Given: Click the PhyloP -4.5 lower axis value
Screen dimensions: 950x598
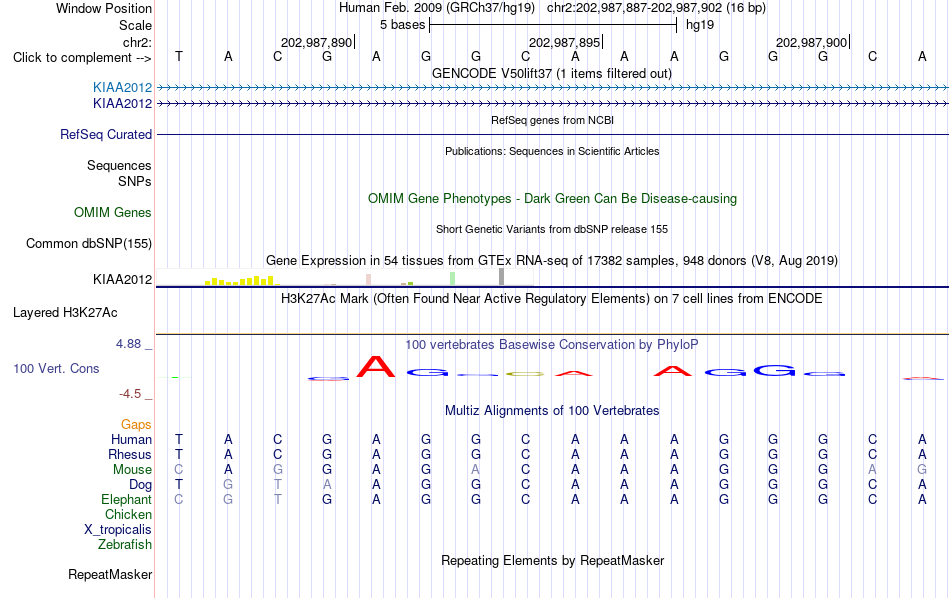Looking at the screenshot, I should click(130, 394).
